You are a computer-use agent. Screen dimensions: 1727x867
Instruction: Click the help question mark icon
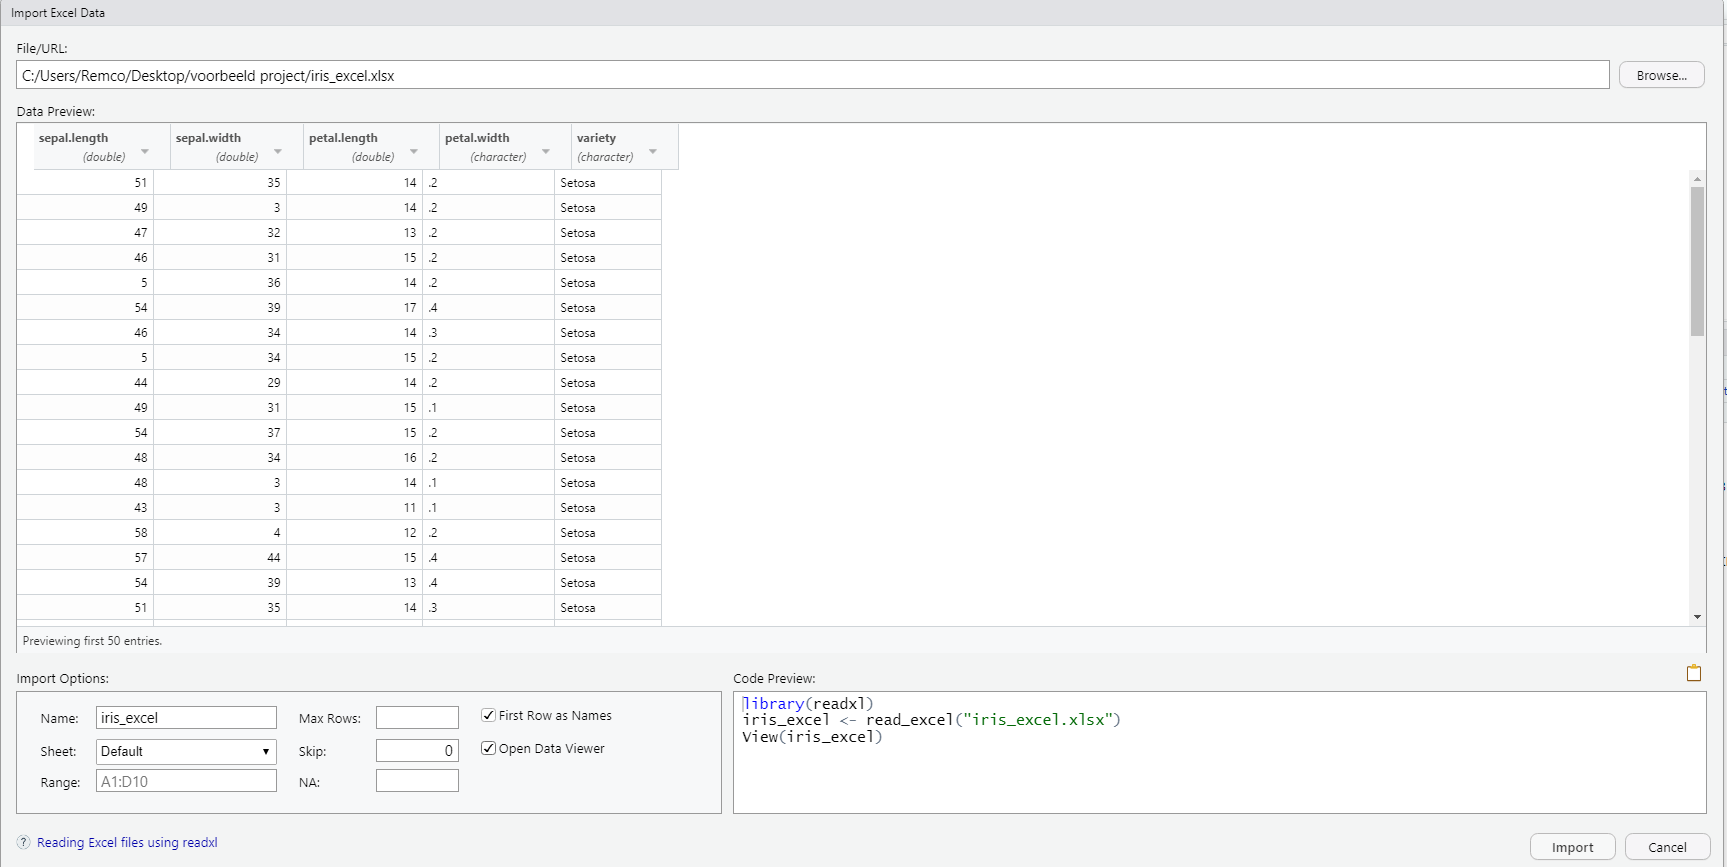coord(24,843)
